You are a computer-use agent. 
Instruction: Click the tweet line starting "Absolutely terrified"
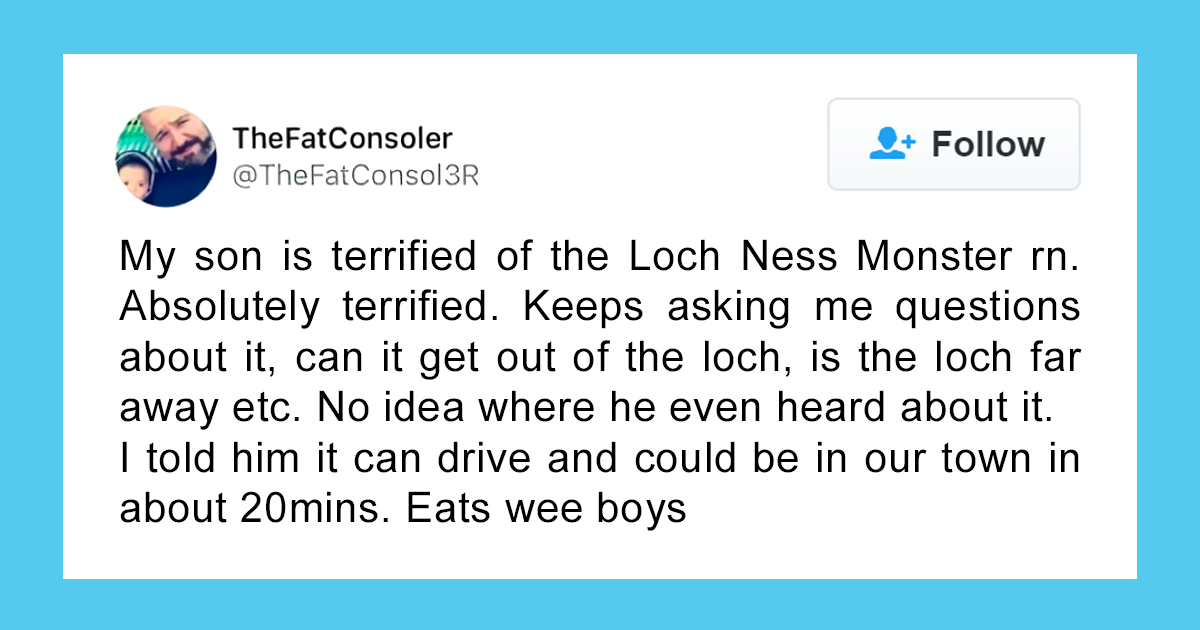click(600, 308)
